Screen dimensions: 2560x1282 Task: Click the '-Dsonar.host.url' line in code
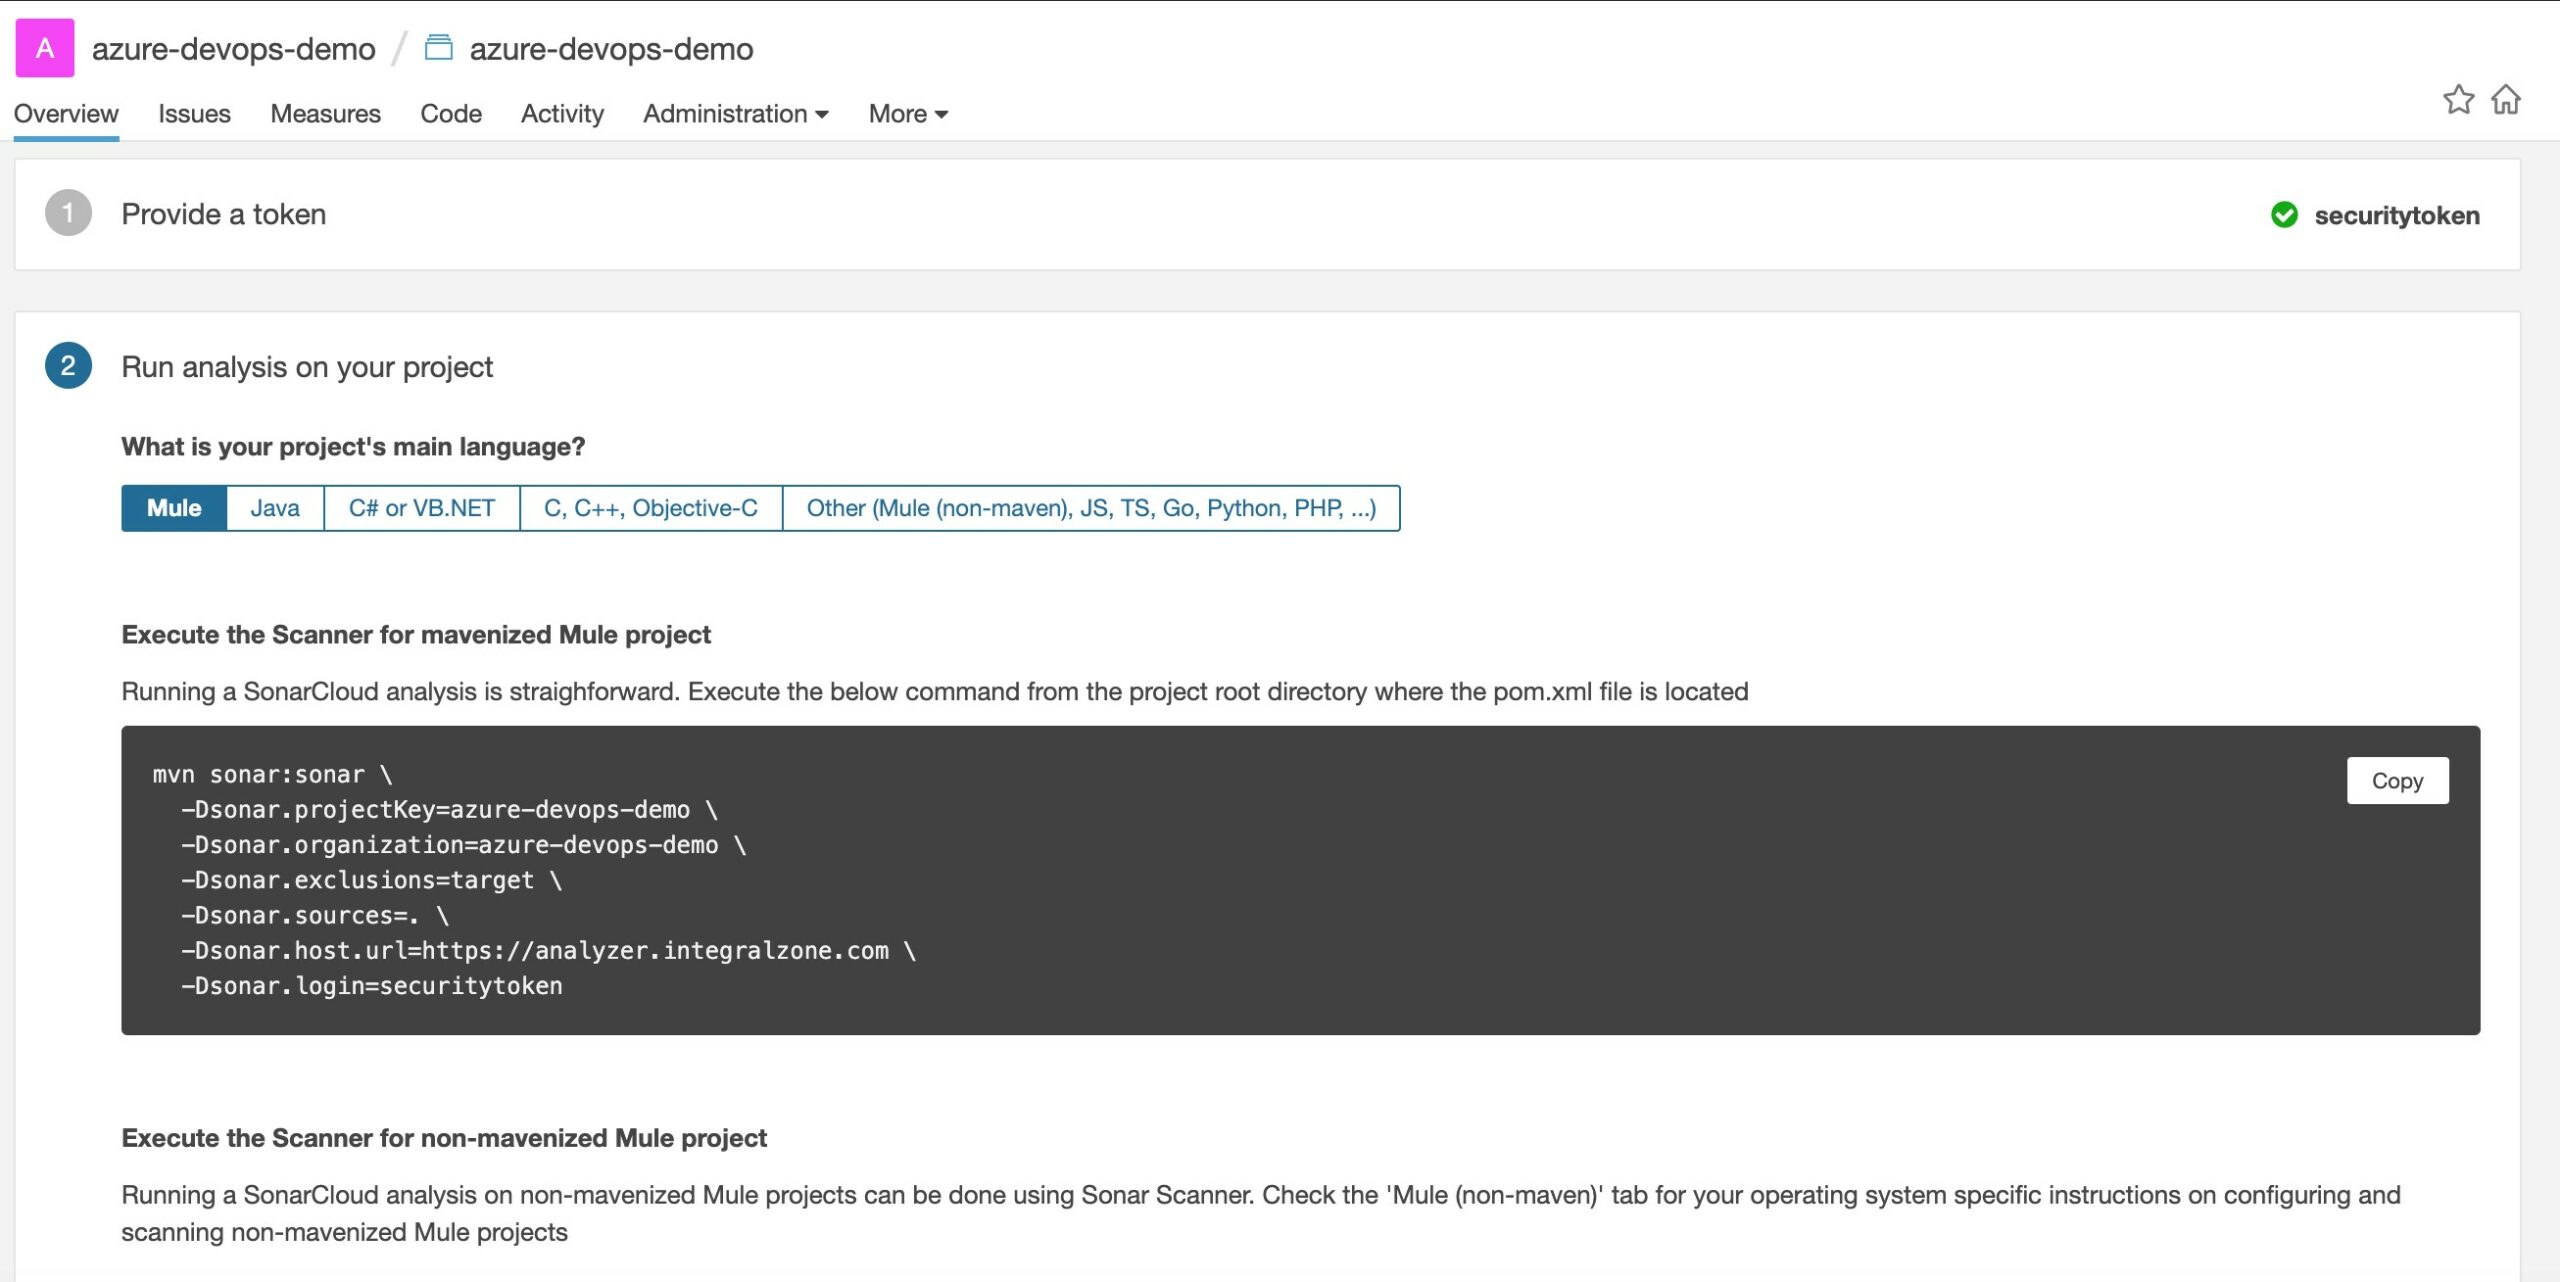548,951
